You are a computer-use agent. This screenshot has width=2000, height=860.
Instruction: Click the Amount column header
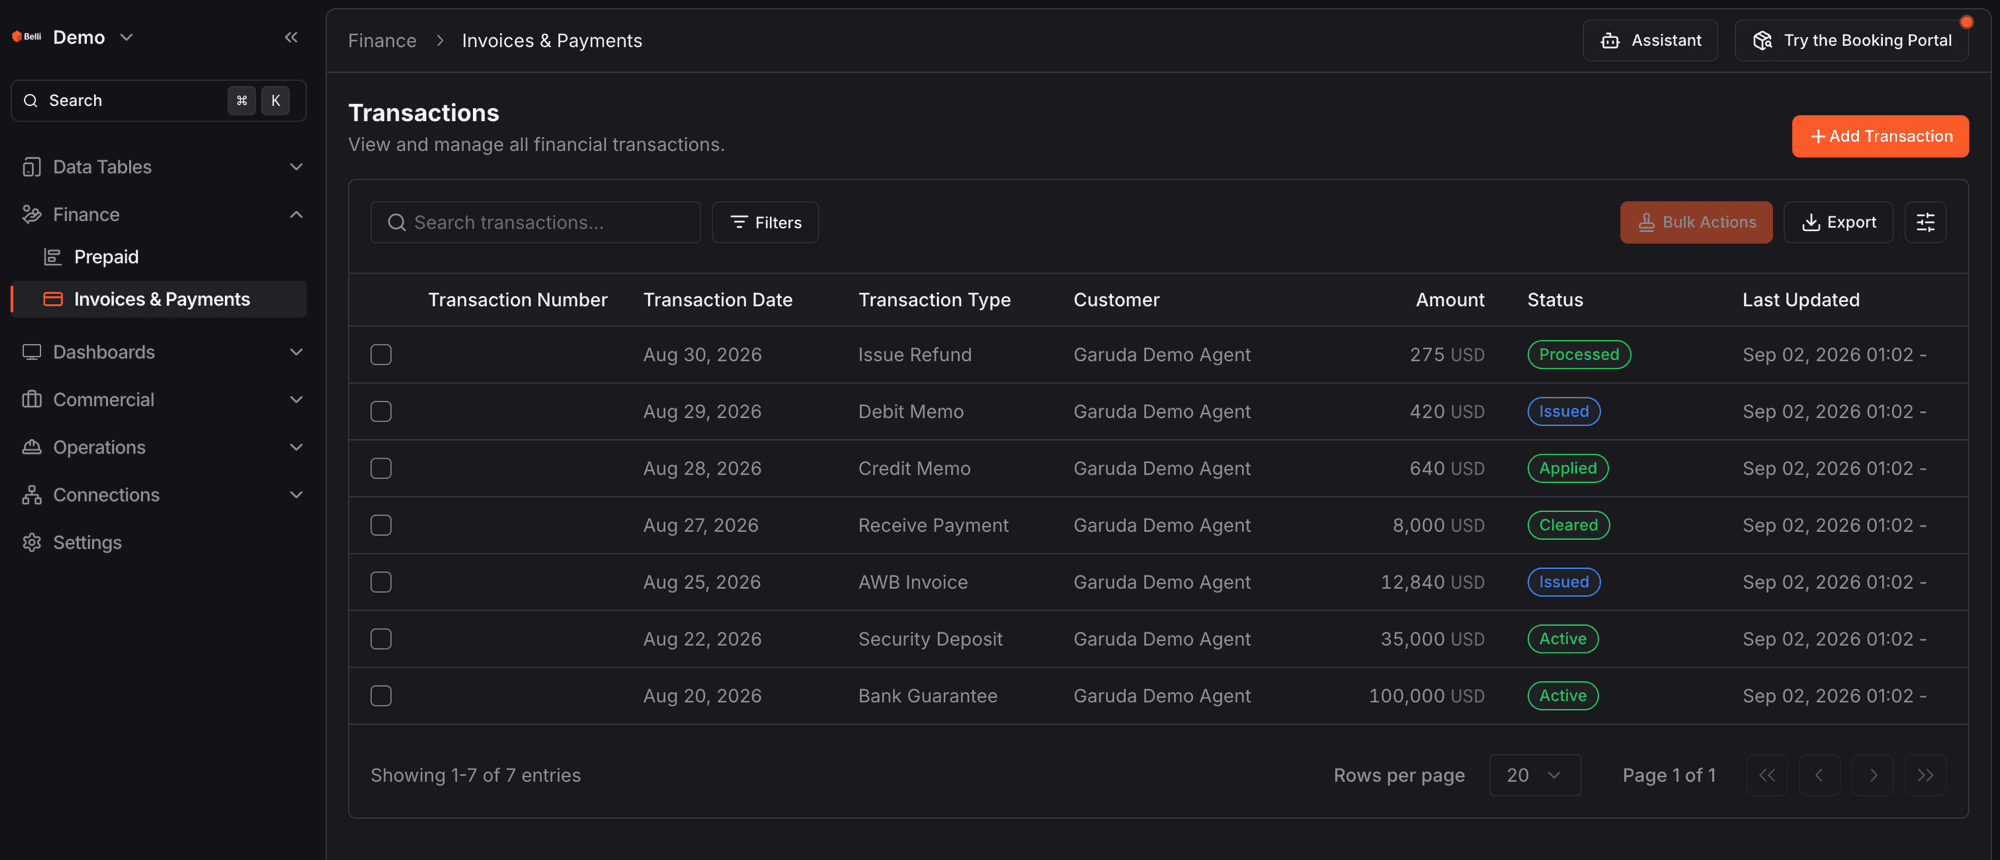coord(1450,300)
